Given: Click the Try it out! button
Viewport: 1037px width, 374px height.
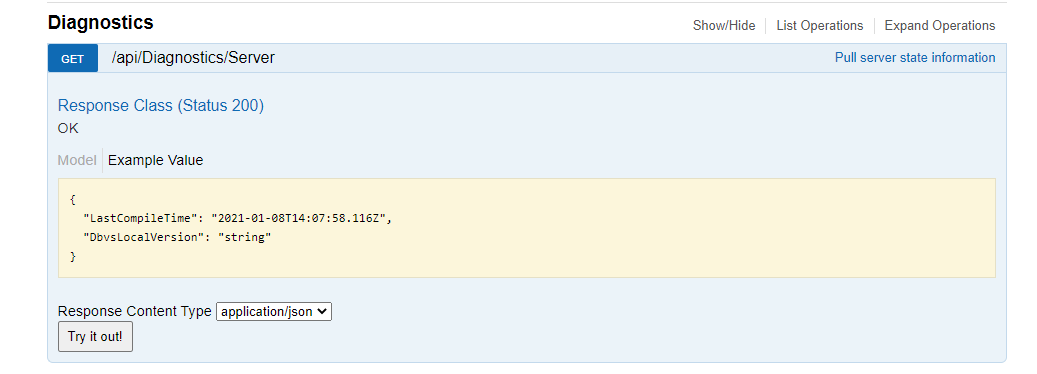Looking at the screenshot, I should [x=95, y=336].
